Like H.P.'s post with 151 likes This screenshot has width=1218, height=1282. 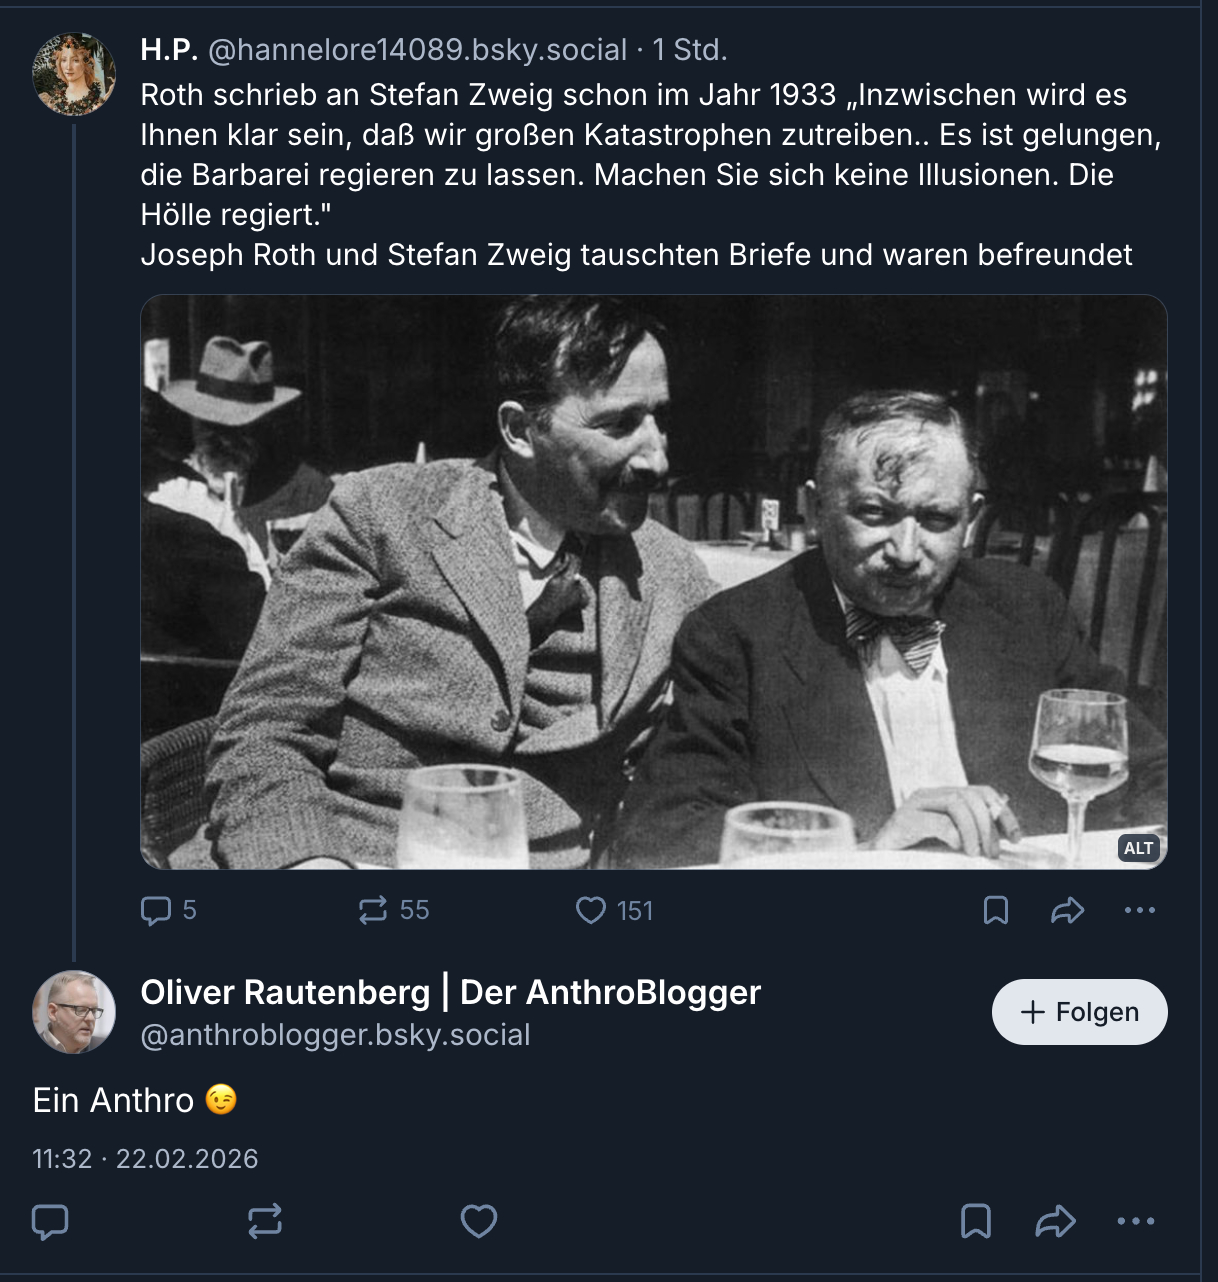[591, 910]
